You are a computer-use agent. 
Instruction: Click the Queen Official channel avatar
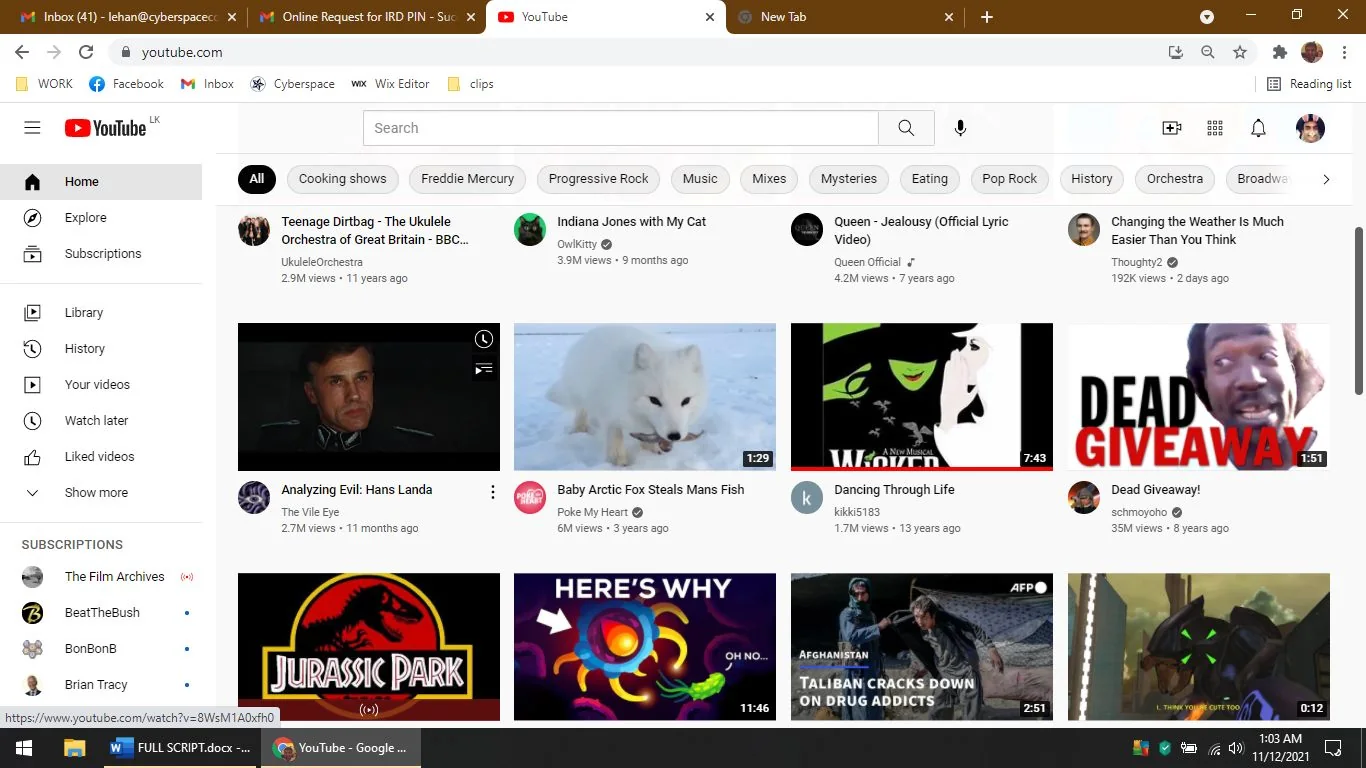807,230
